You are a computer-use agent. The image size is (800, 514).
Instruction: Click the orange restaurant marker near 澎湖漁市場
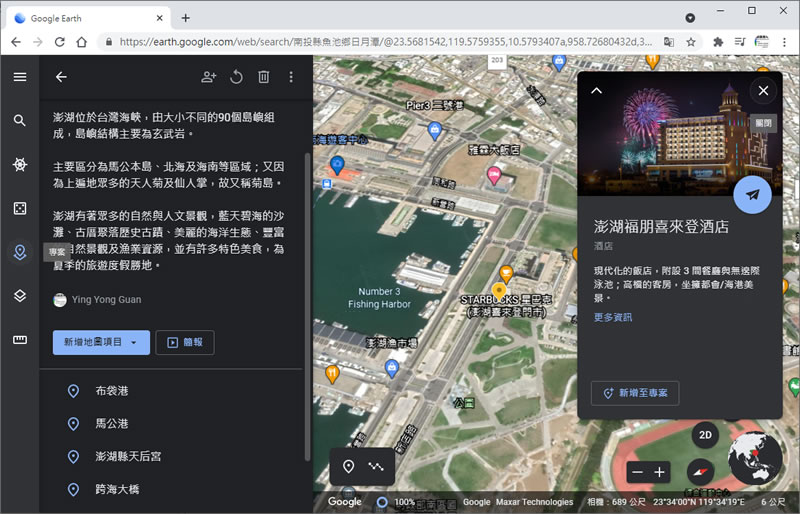332,375
